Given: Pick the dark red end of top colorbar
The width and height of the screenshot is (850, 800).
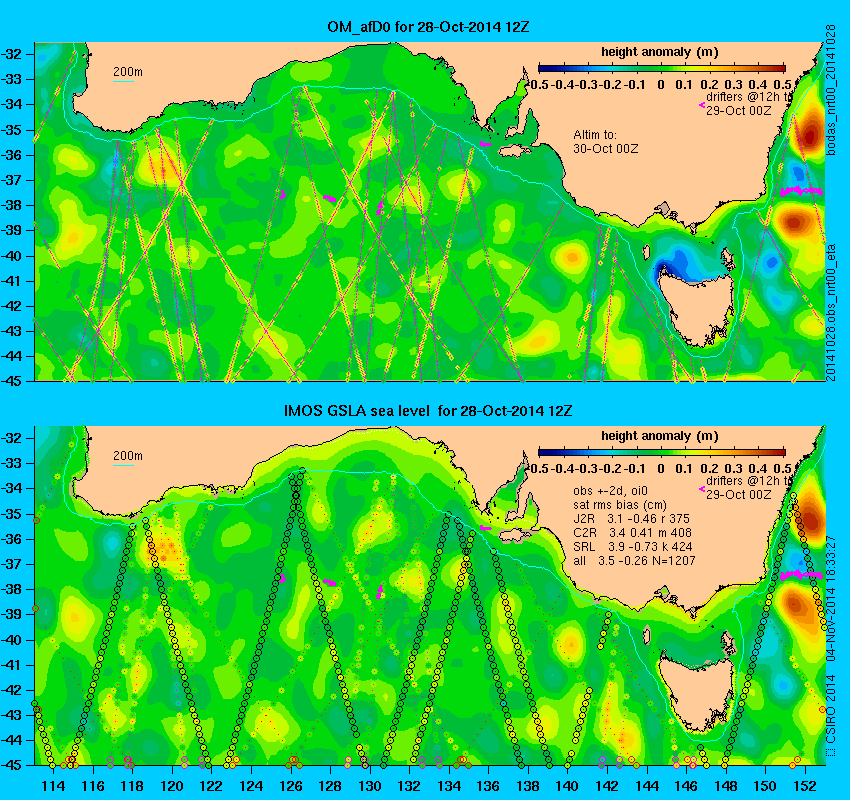Looking at the screenshot, I should [780, 68].
